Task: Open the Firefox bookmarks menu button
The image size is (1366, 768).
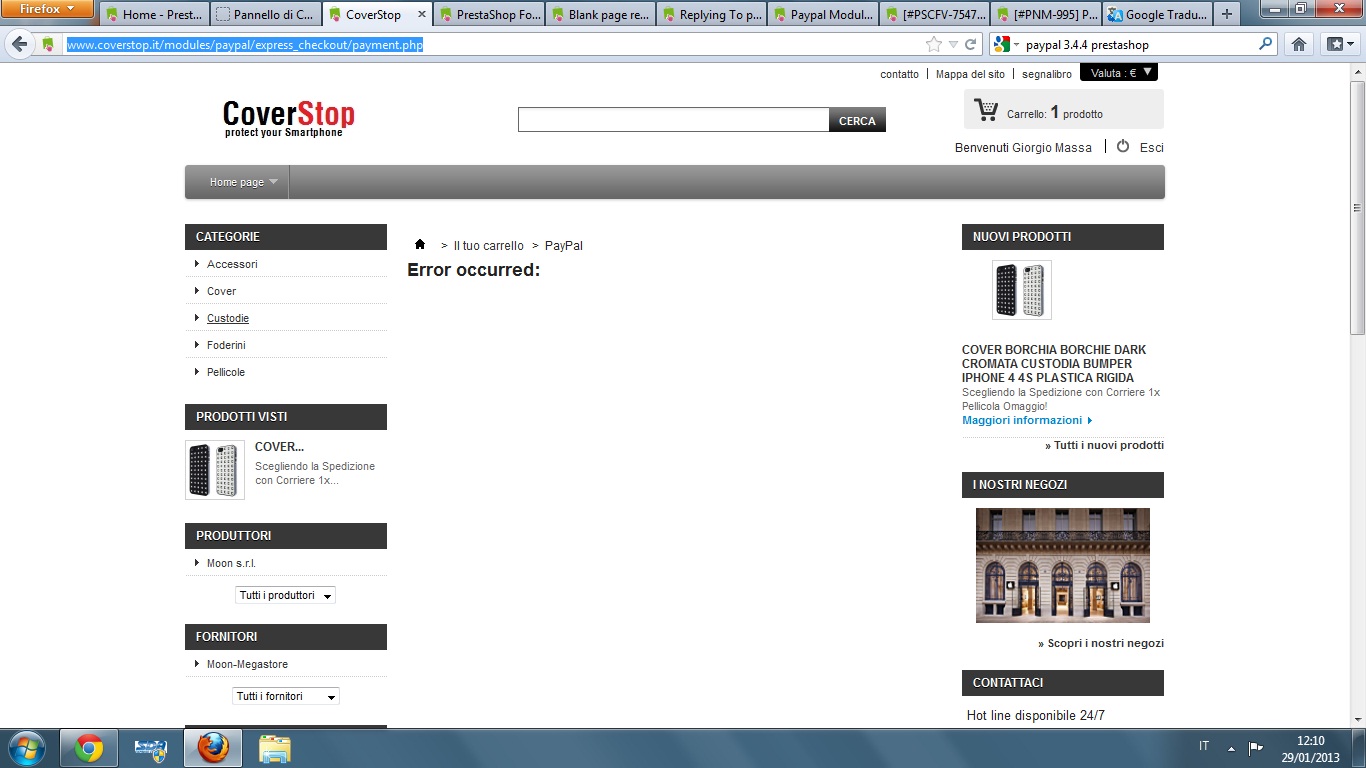Action: [1338, 44]
